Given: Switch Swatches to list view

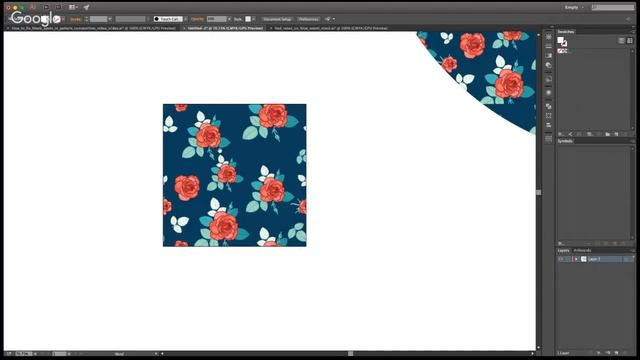Looking at the screenshot, I should [x=621, y=40].
